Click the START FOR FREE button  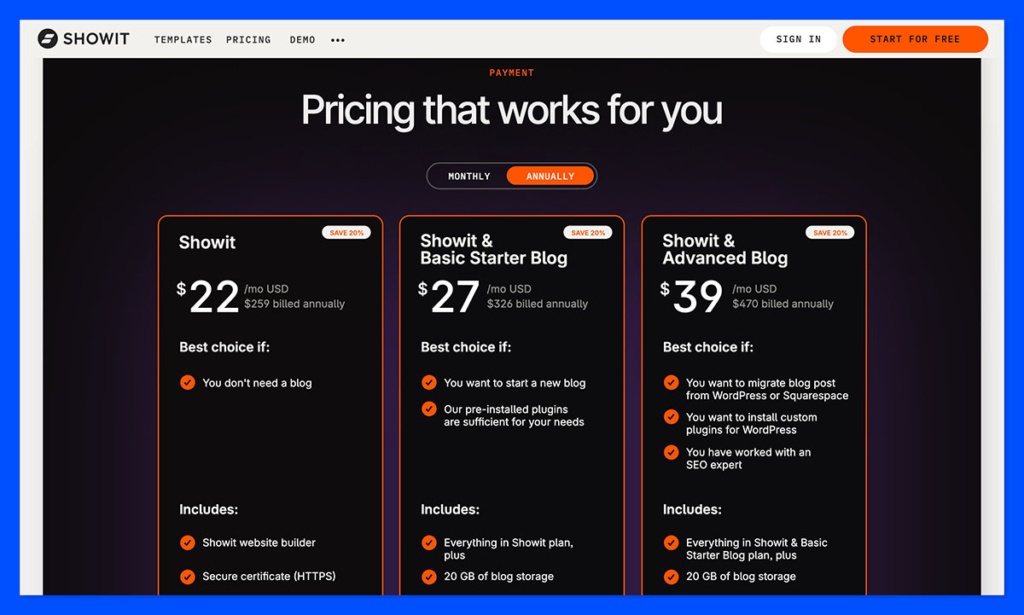(914, 39)
